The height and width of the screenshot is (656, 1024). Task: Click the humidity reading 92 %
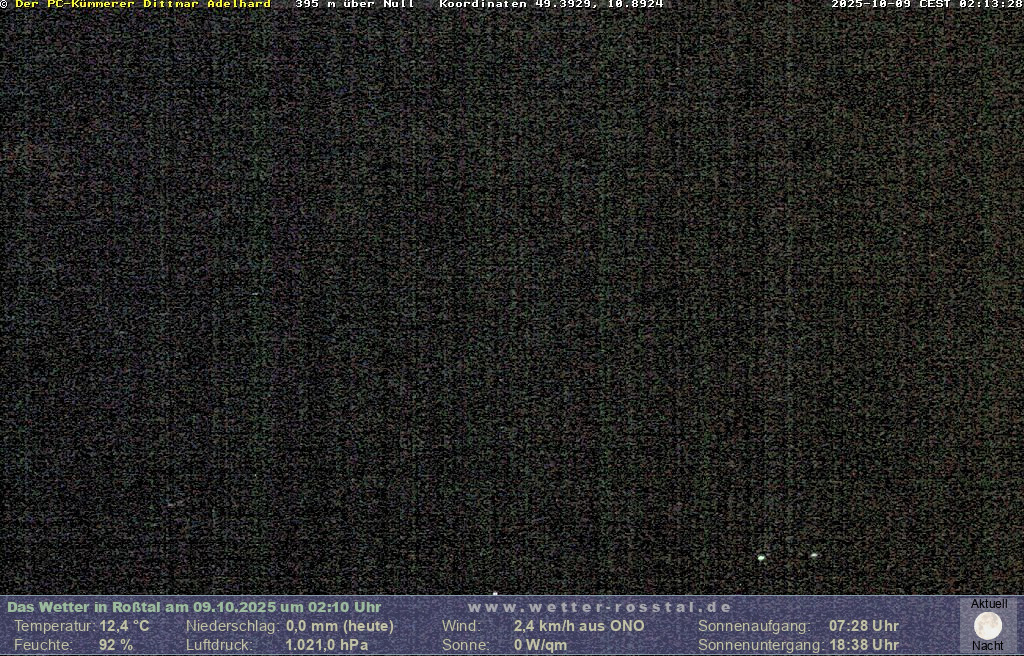point(115,645)
